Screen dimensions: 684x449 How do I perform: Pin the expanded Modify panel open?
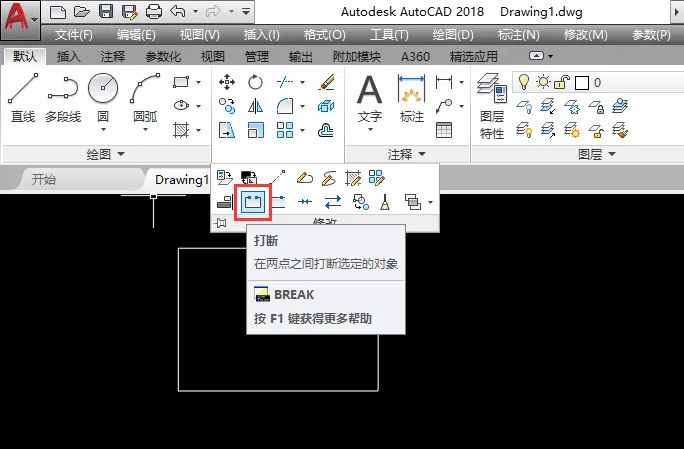pyautogui.click(x=221, y=223)
